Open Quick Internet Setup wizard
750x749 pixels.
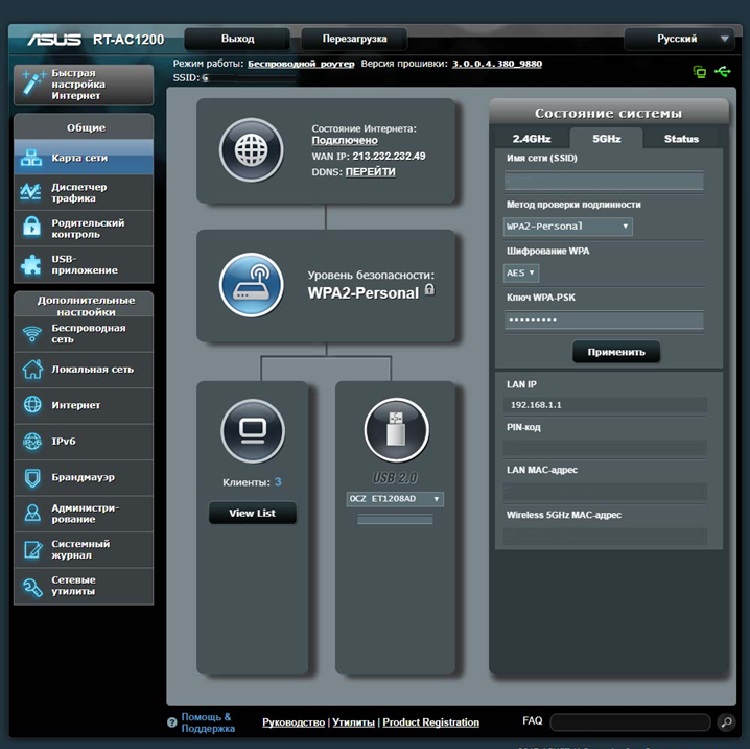coord(84,85)
